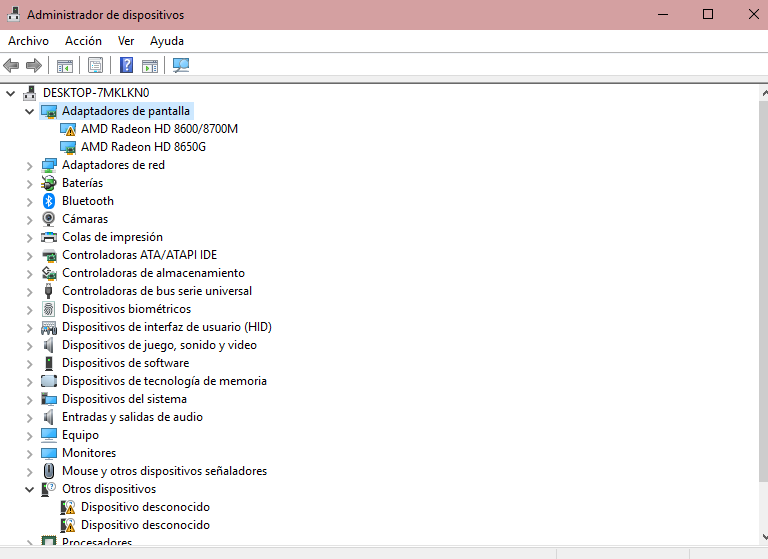Screen dimensions: 768x559
Task: Select the Controladoras de almacenamiento label
Action: pyautogui.click(x=153, y=273)
